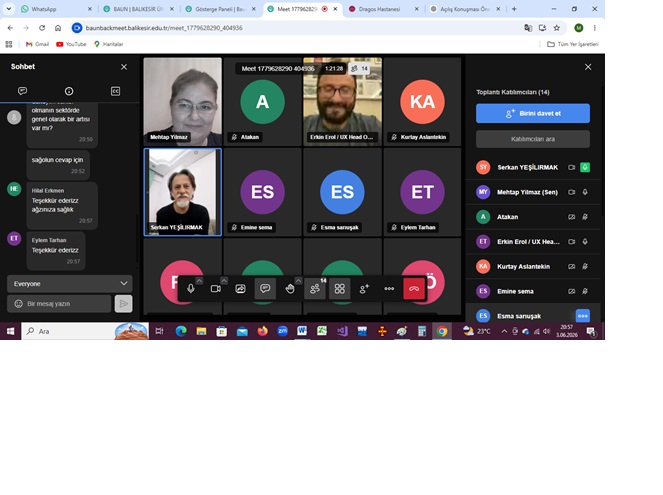
Task: Start screen sharing from the toolbar
Action: pyautogui.click(x=240, y=289)
